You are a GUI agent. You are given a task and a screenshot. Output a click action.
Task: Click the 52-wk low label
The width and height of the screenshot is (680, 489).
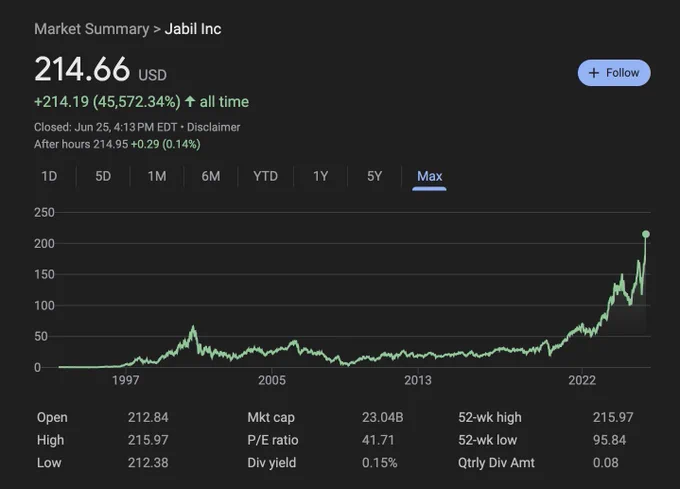coord(487,440)
